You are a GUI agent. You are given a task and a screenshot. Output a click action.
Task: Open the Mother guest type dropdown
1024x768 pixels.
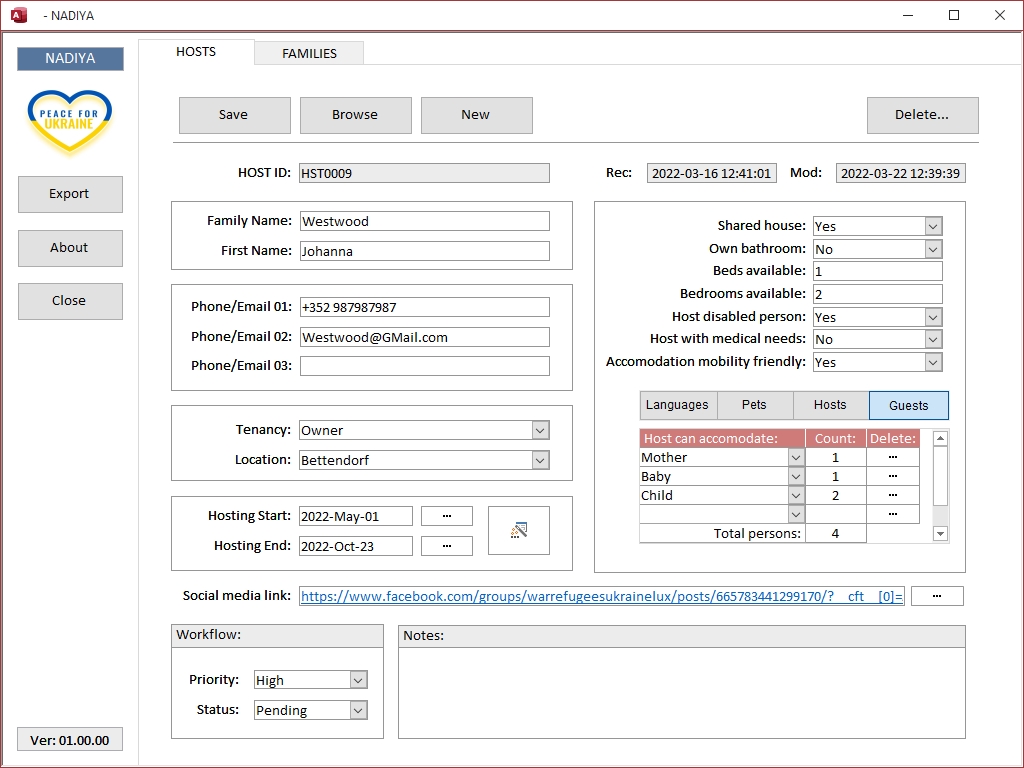795,457
